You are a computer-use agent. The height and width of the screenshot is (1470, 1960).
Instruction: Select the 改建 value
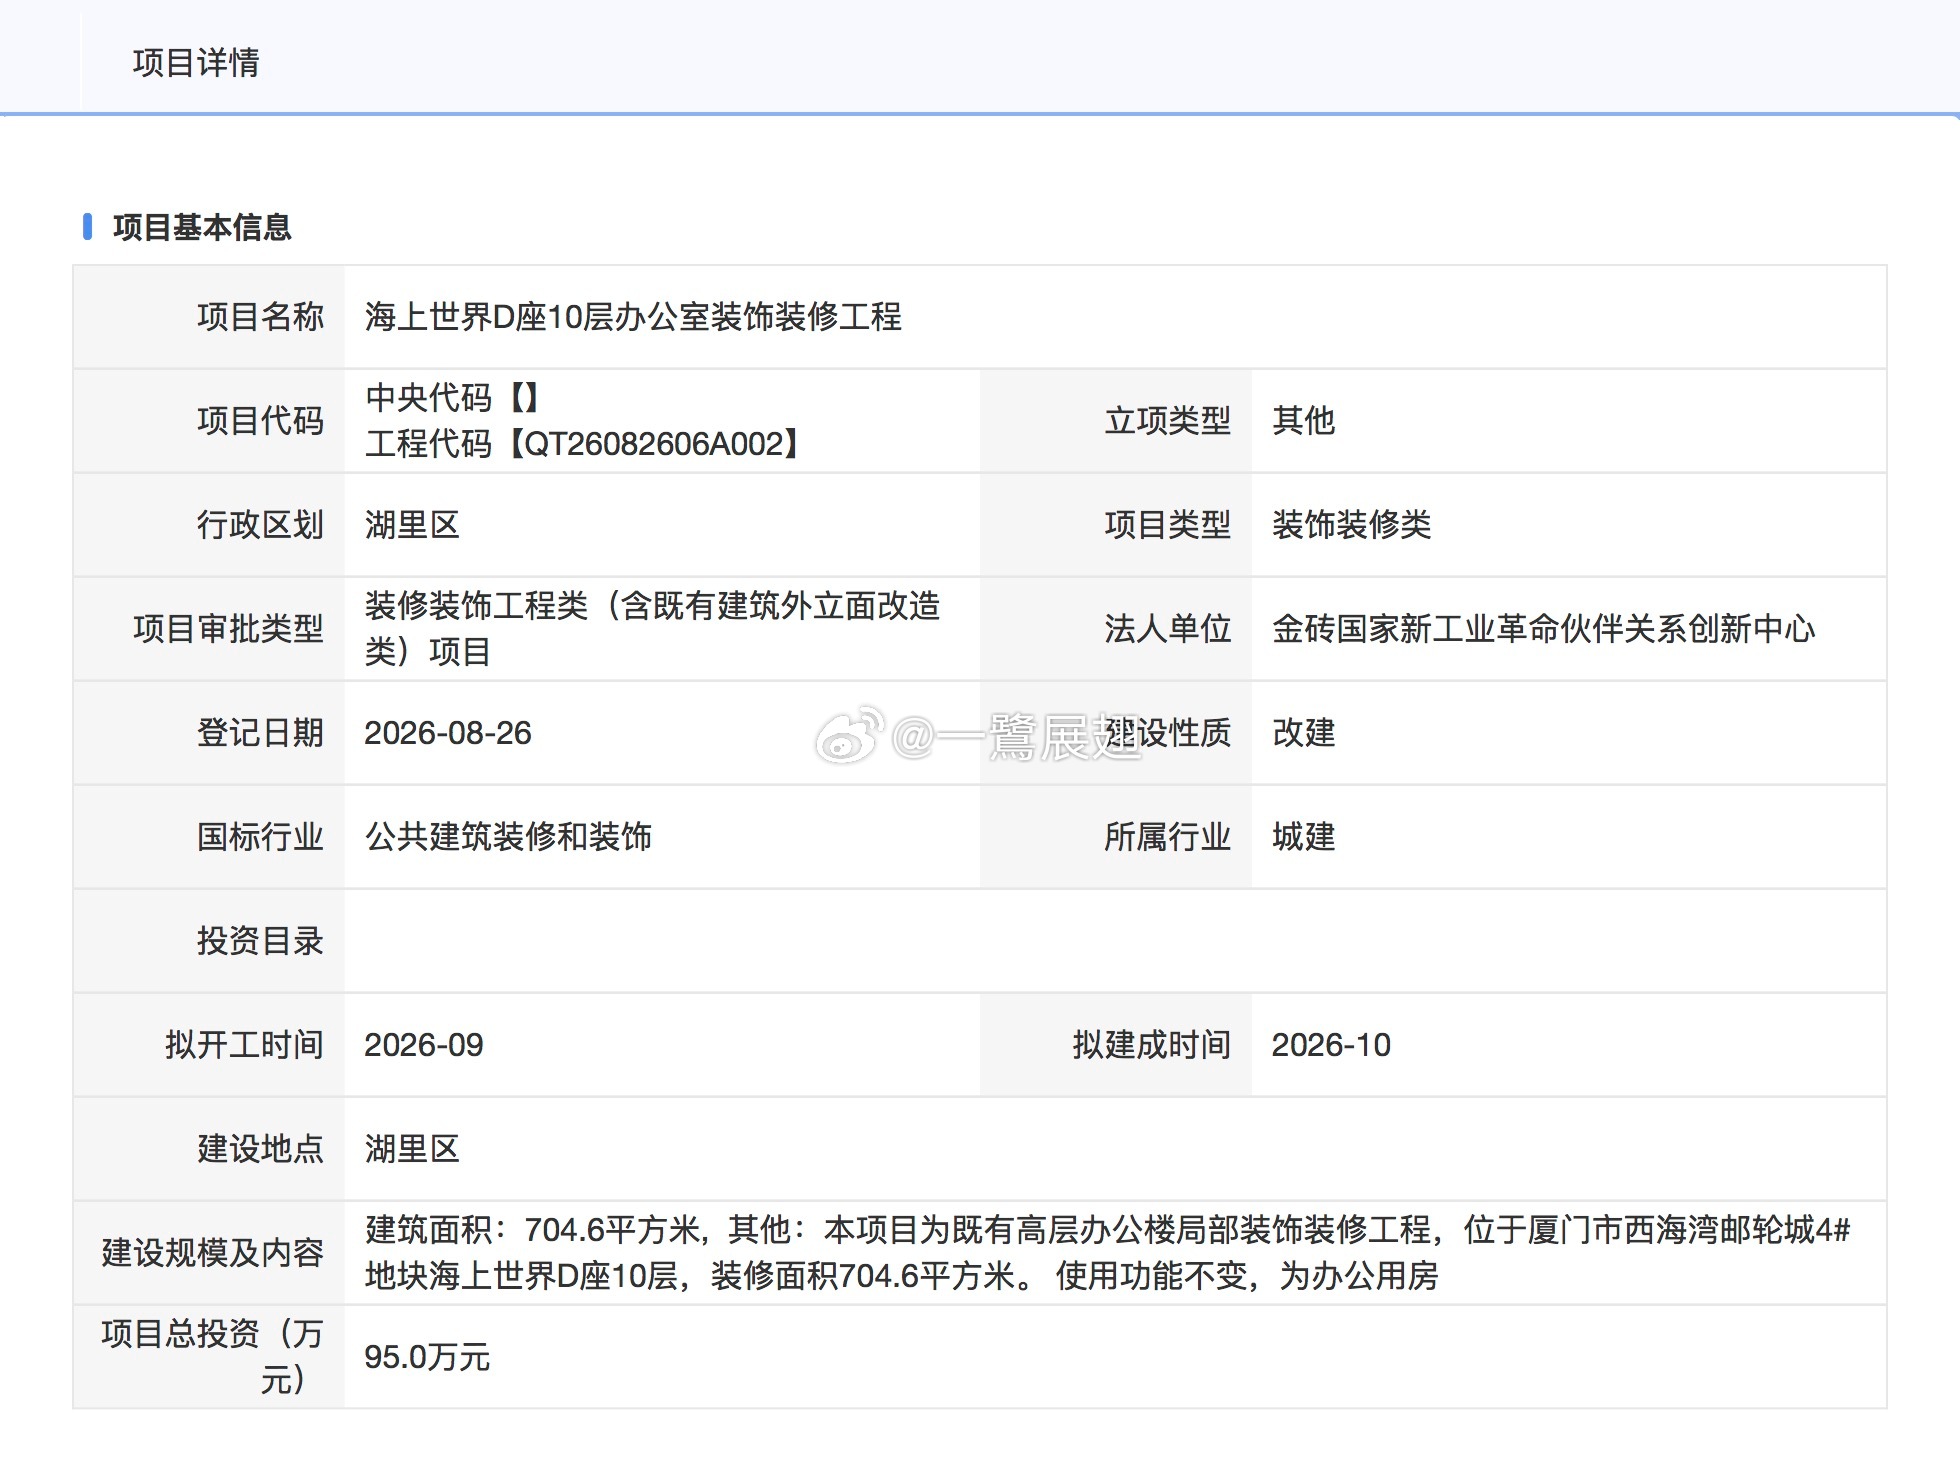pos(1303,733)
